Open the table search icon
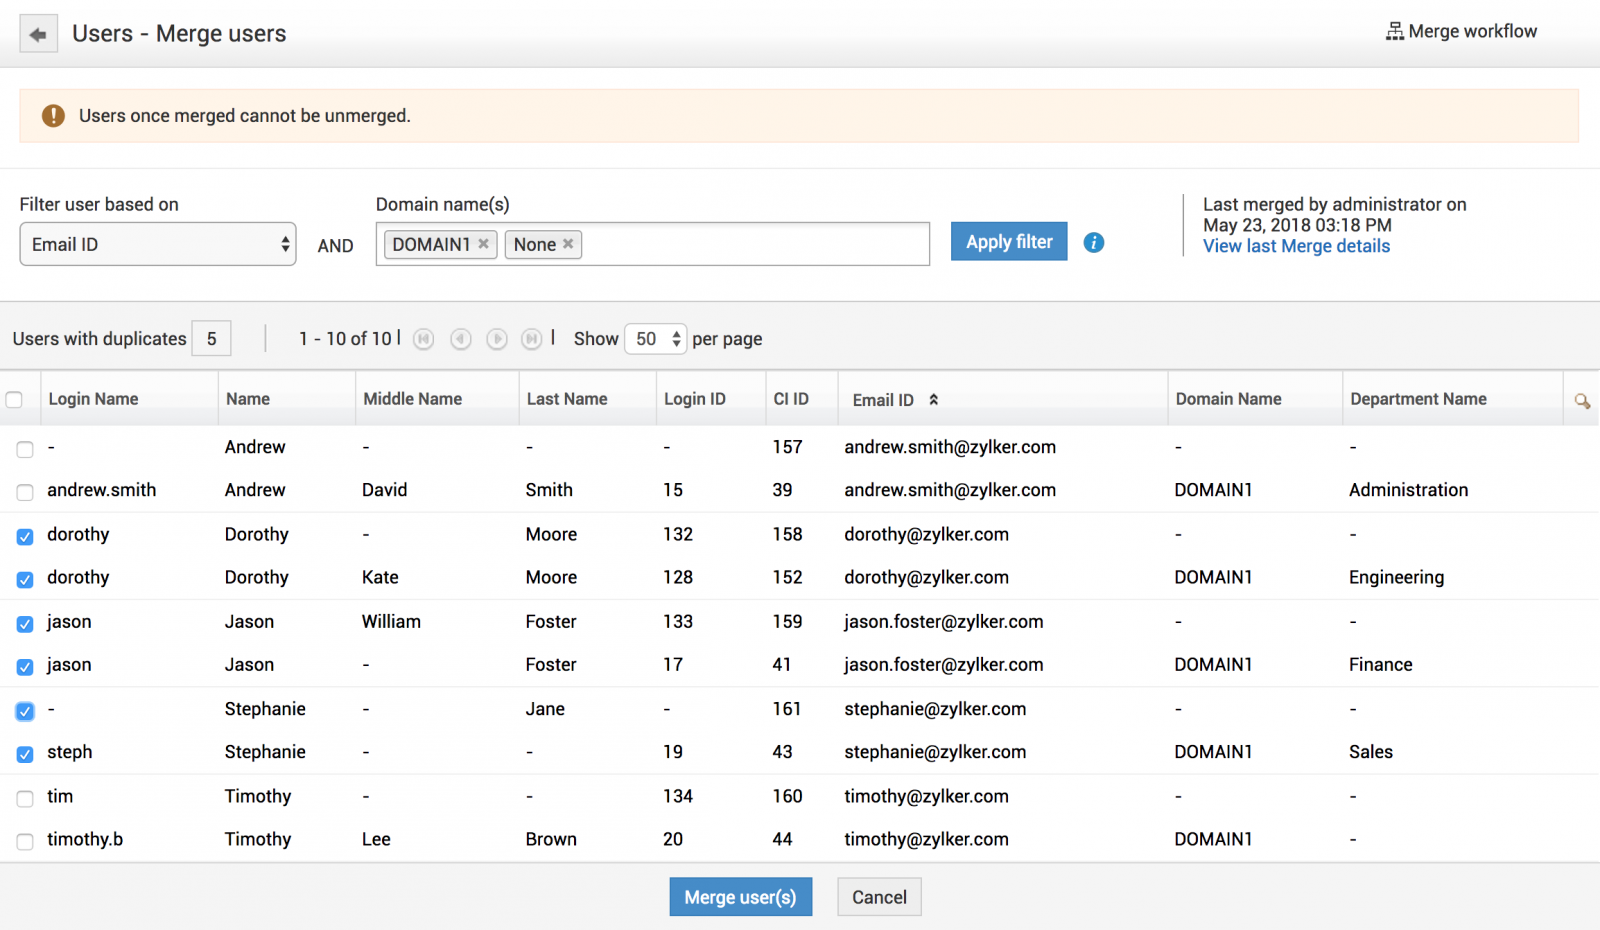The image size is (1600, 930). point(1581,400)
